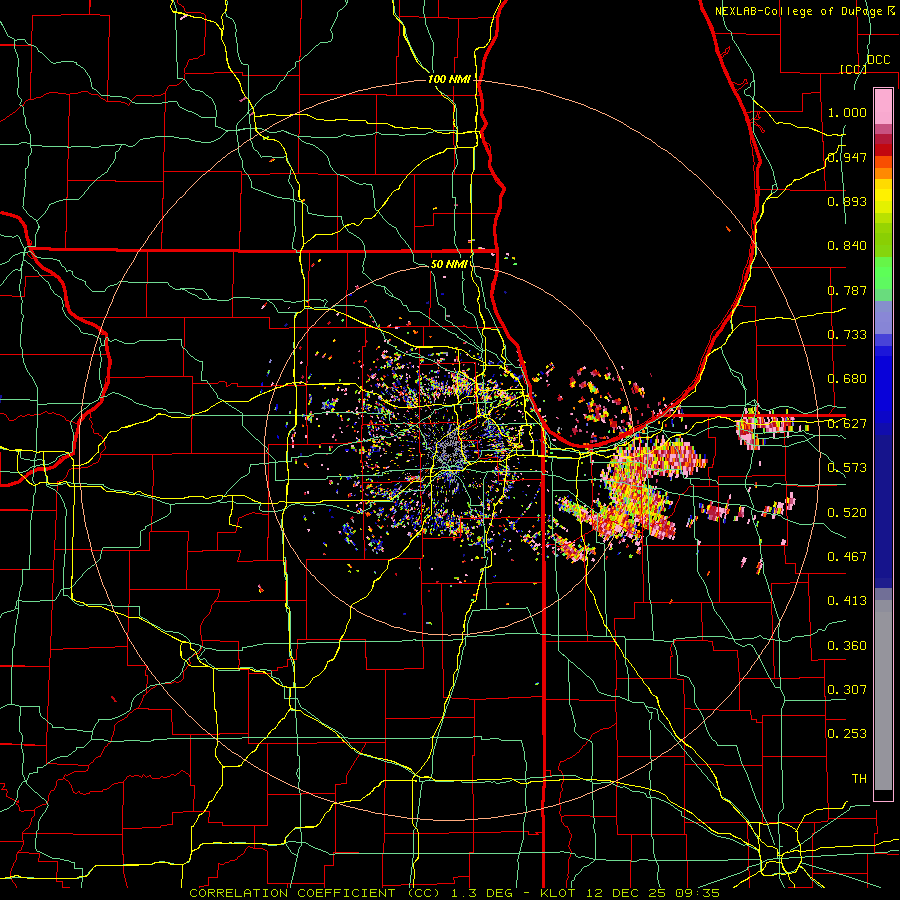Screen dimensions: 900x900
Task: Click the [CC] label above the color bar
Action: pos(853,69)
